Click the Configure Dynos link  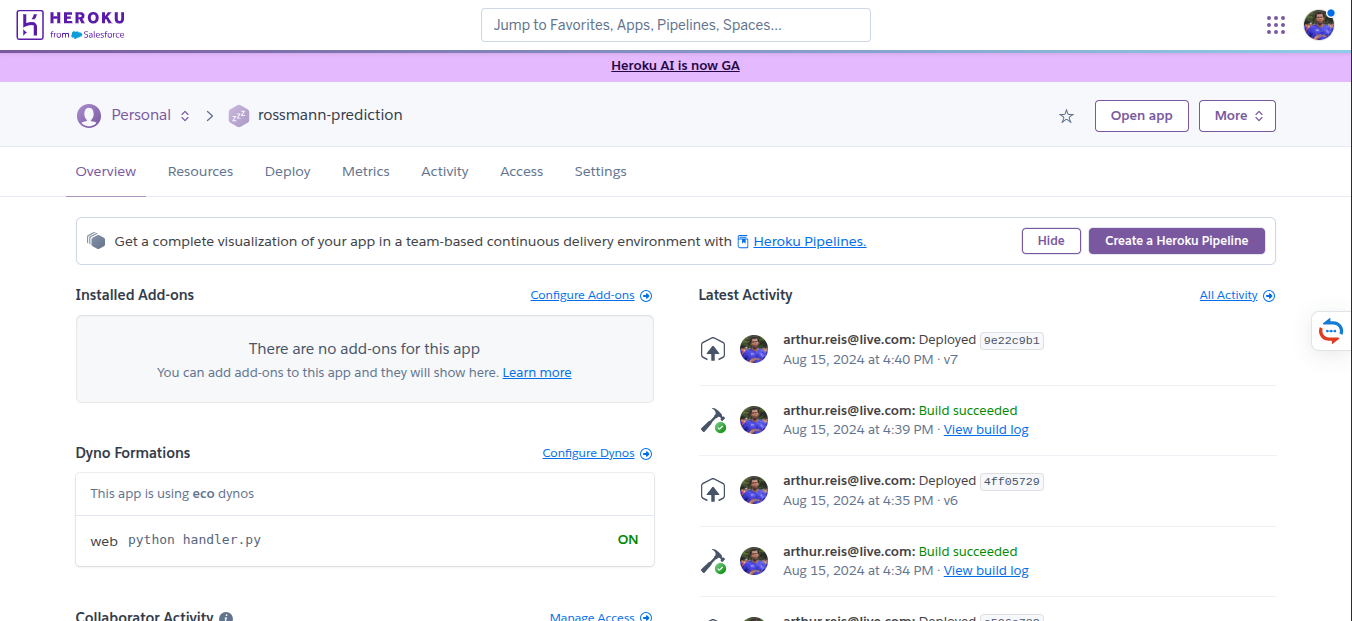[x=589, y=454]
